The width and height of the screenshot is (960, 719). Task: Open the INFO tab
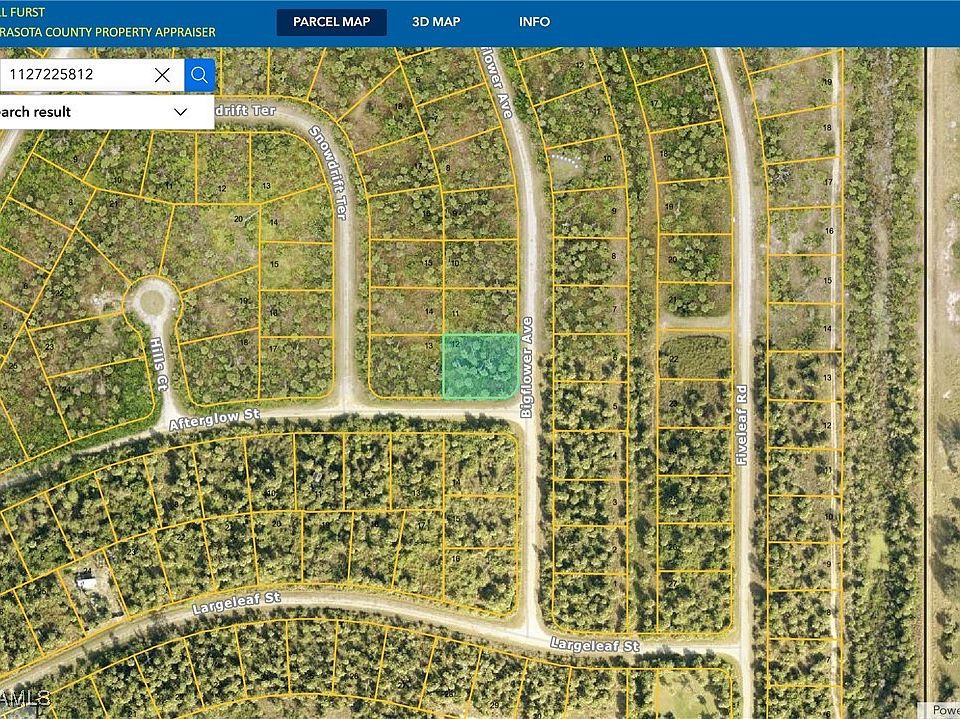coord(534,22)
